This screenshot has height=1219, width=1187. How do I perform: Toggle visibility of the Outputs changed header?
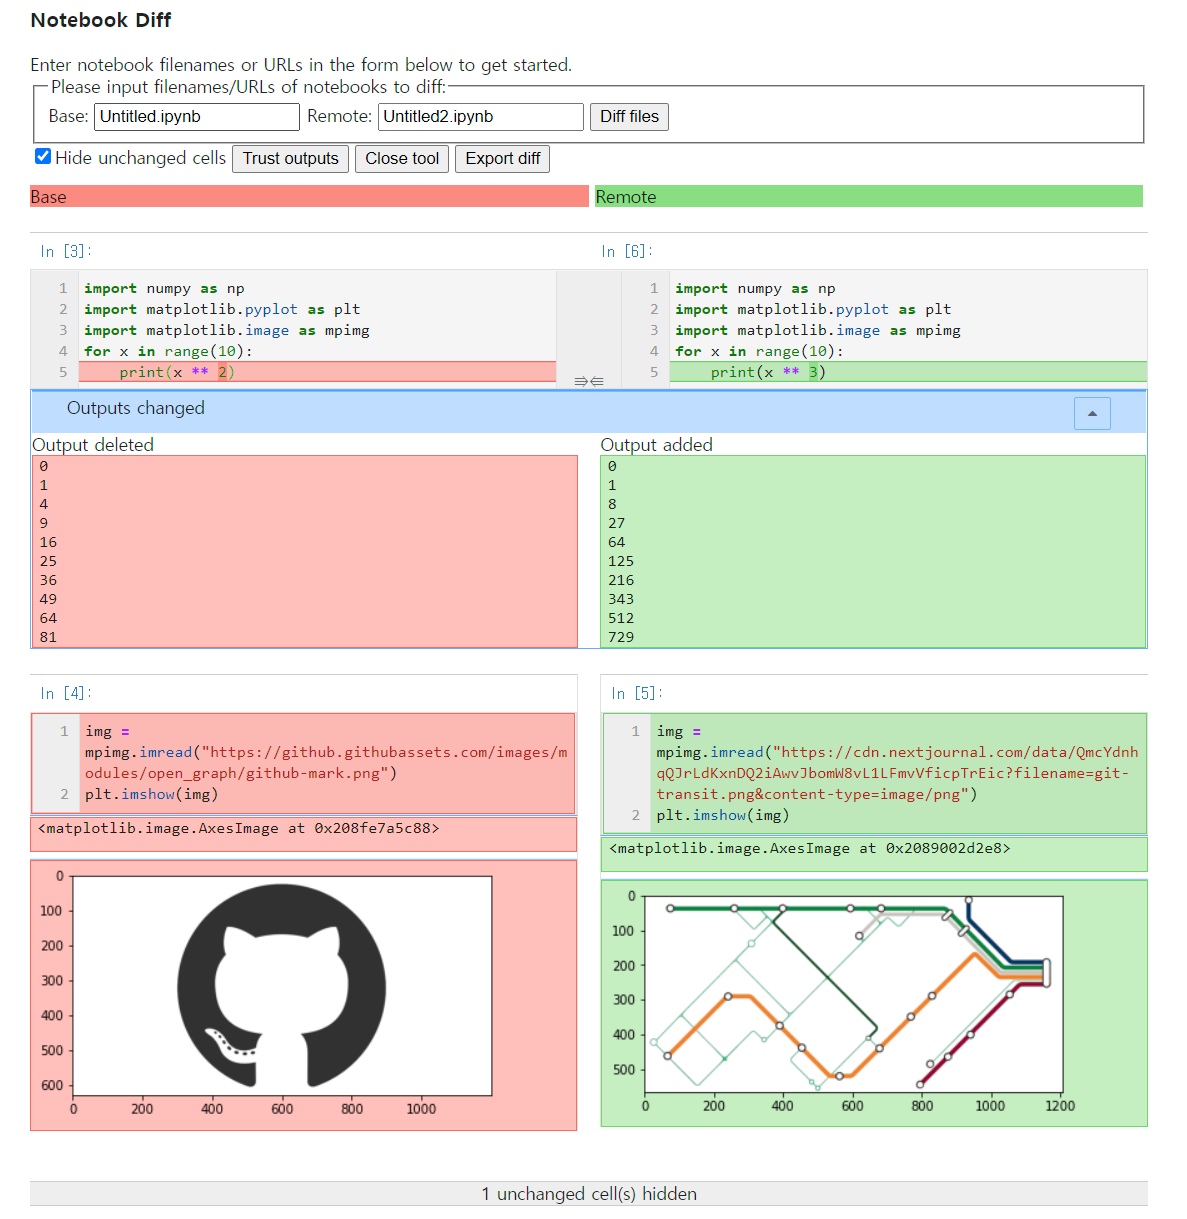tap(135, 408)
